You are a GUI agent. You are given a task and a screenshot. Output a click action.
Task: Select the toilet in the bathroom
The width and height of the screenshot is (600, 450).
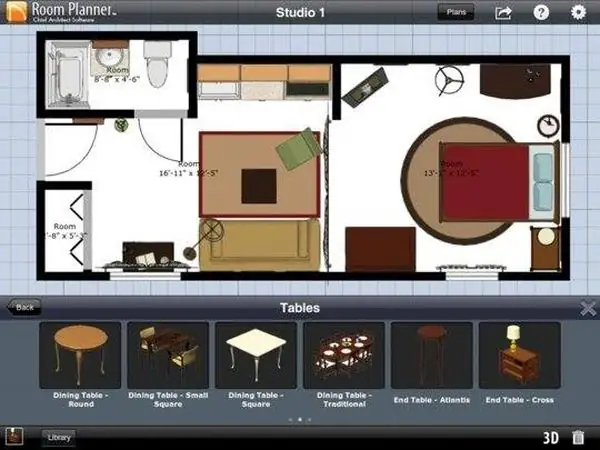coord(157,64)
